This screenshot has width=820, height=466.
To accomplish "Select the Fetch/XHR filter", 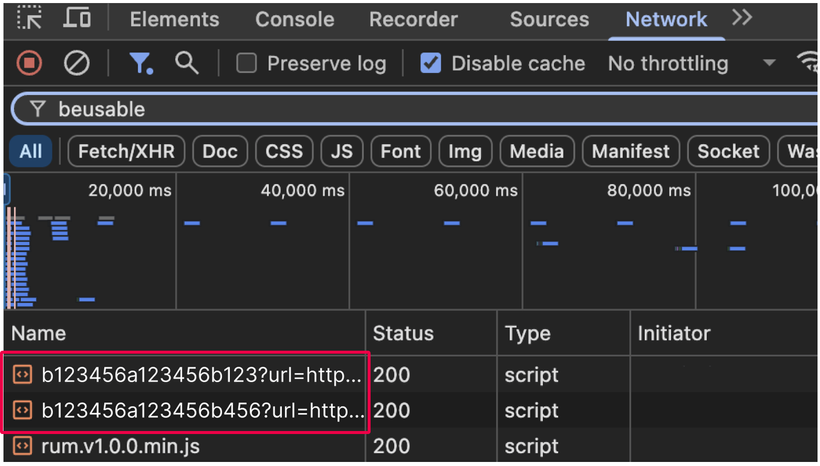I will (126, 151).
